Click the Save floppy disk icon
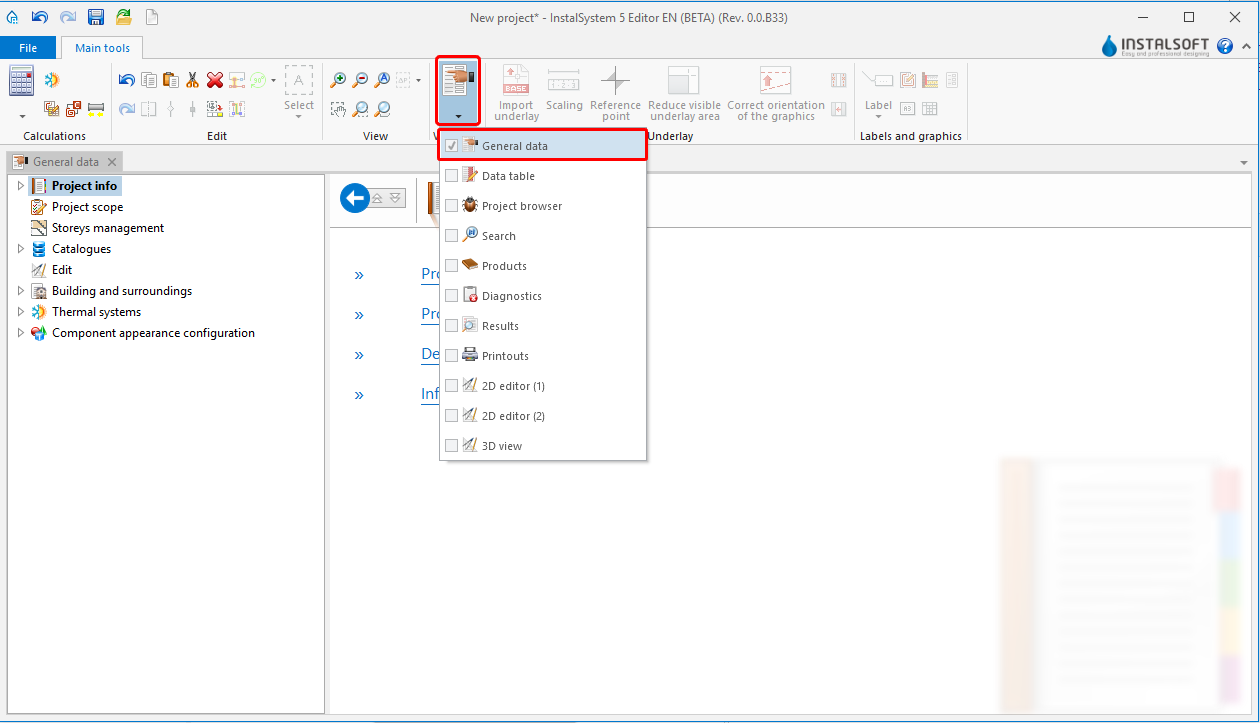Screen dimensions: 1260x723 coord(96,17)
